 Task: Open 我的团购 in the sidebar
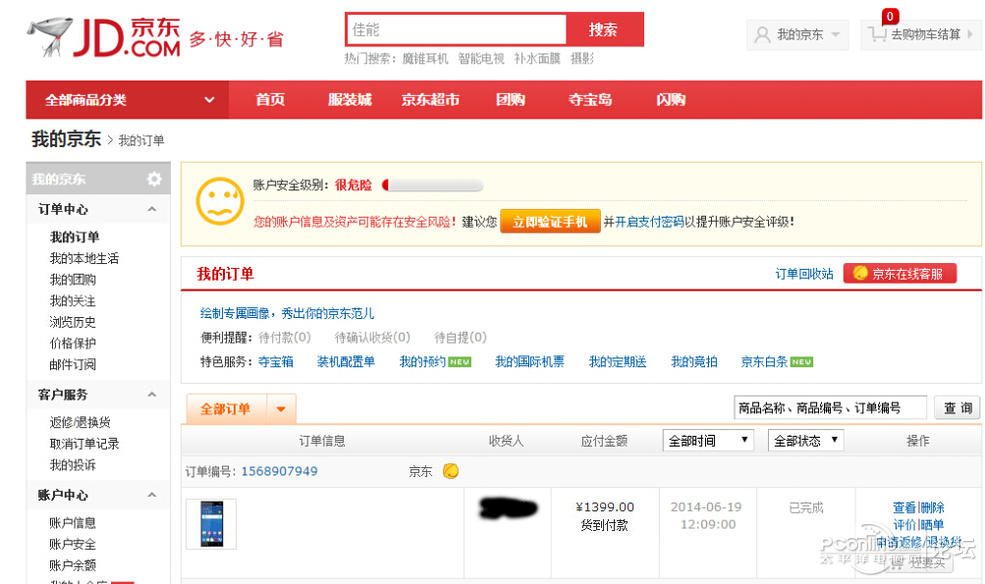tap(73, 279)
